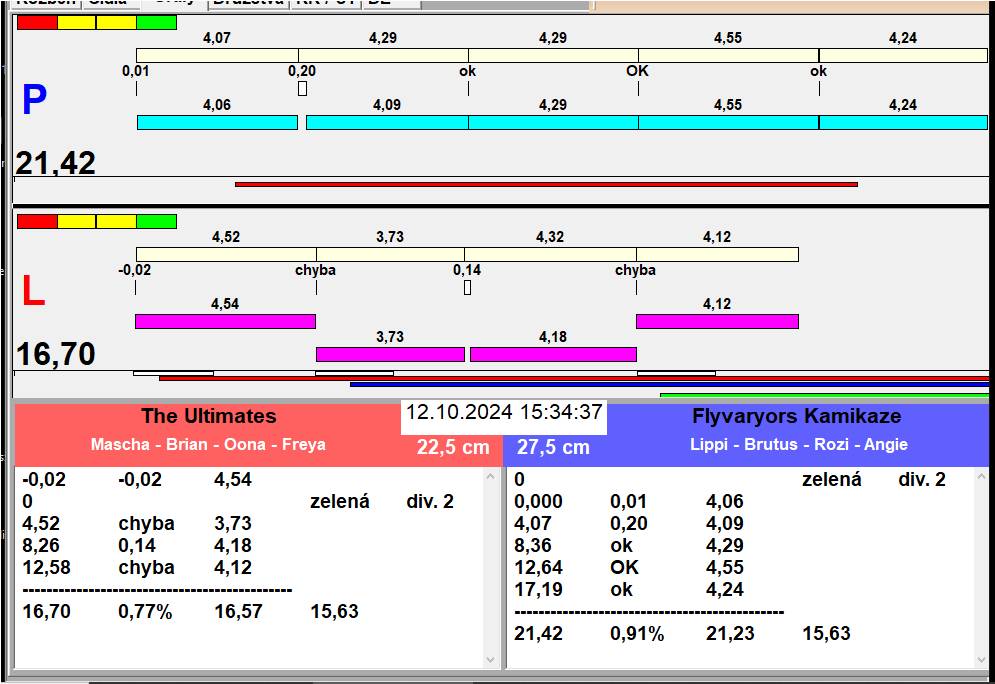The width and height of the screenshot is (995, 684).
Task: Click the 16,57 value in Ultimates results
Action: (x=239, y=612)
